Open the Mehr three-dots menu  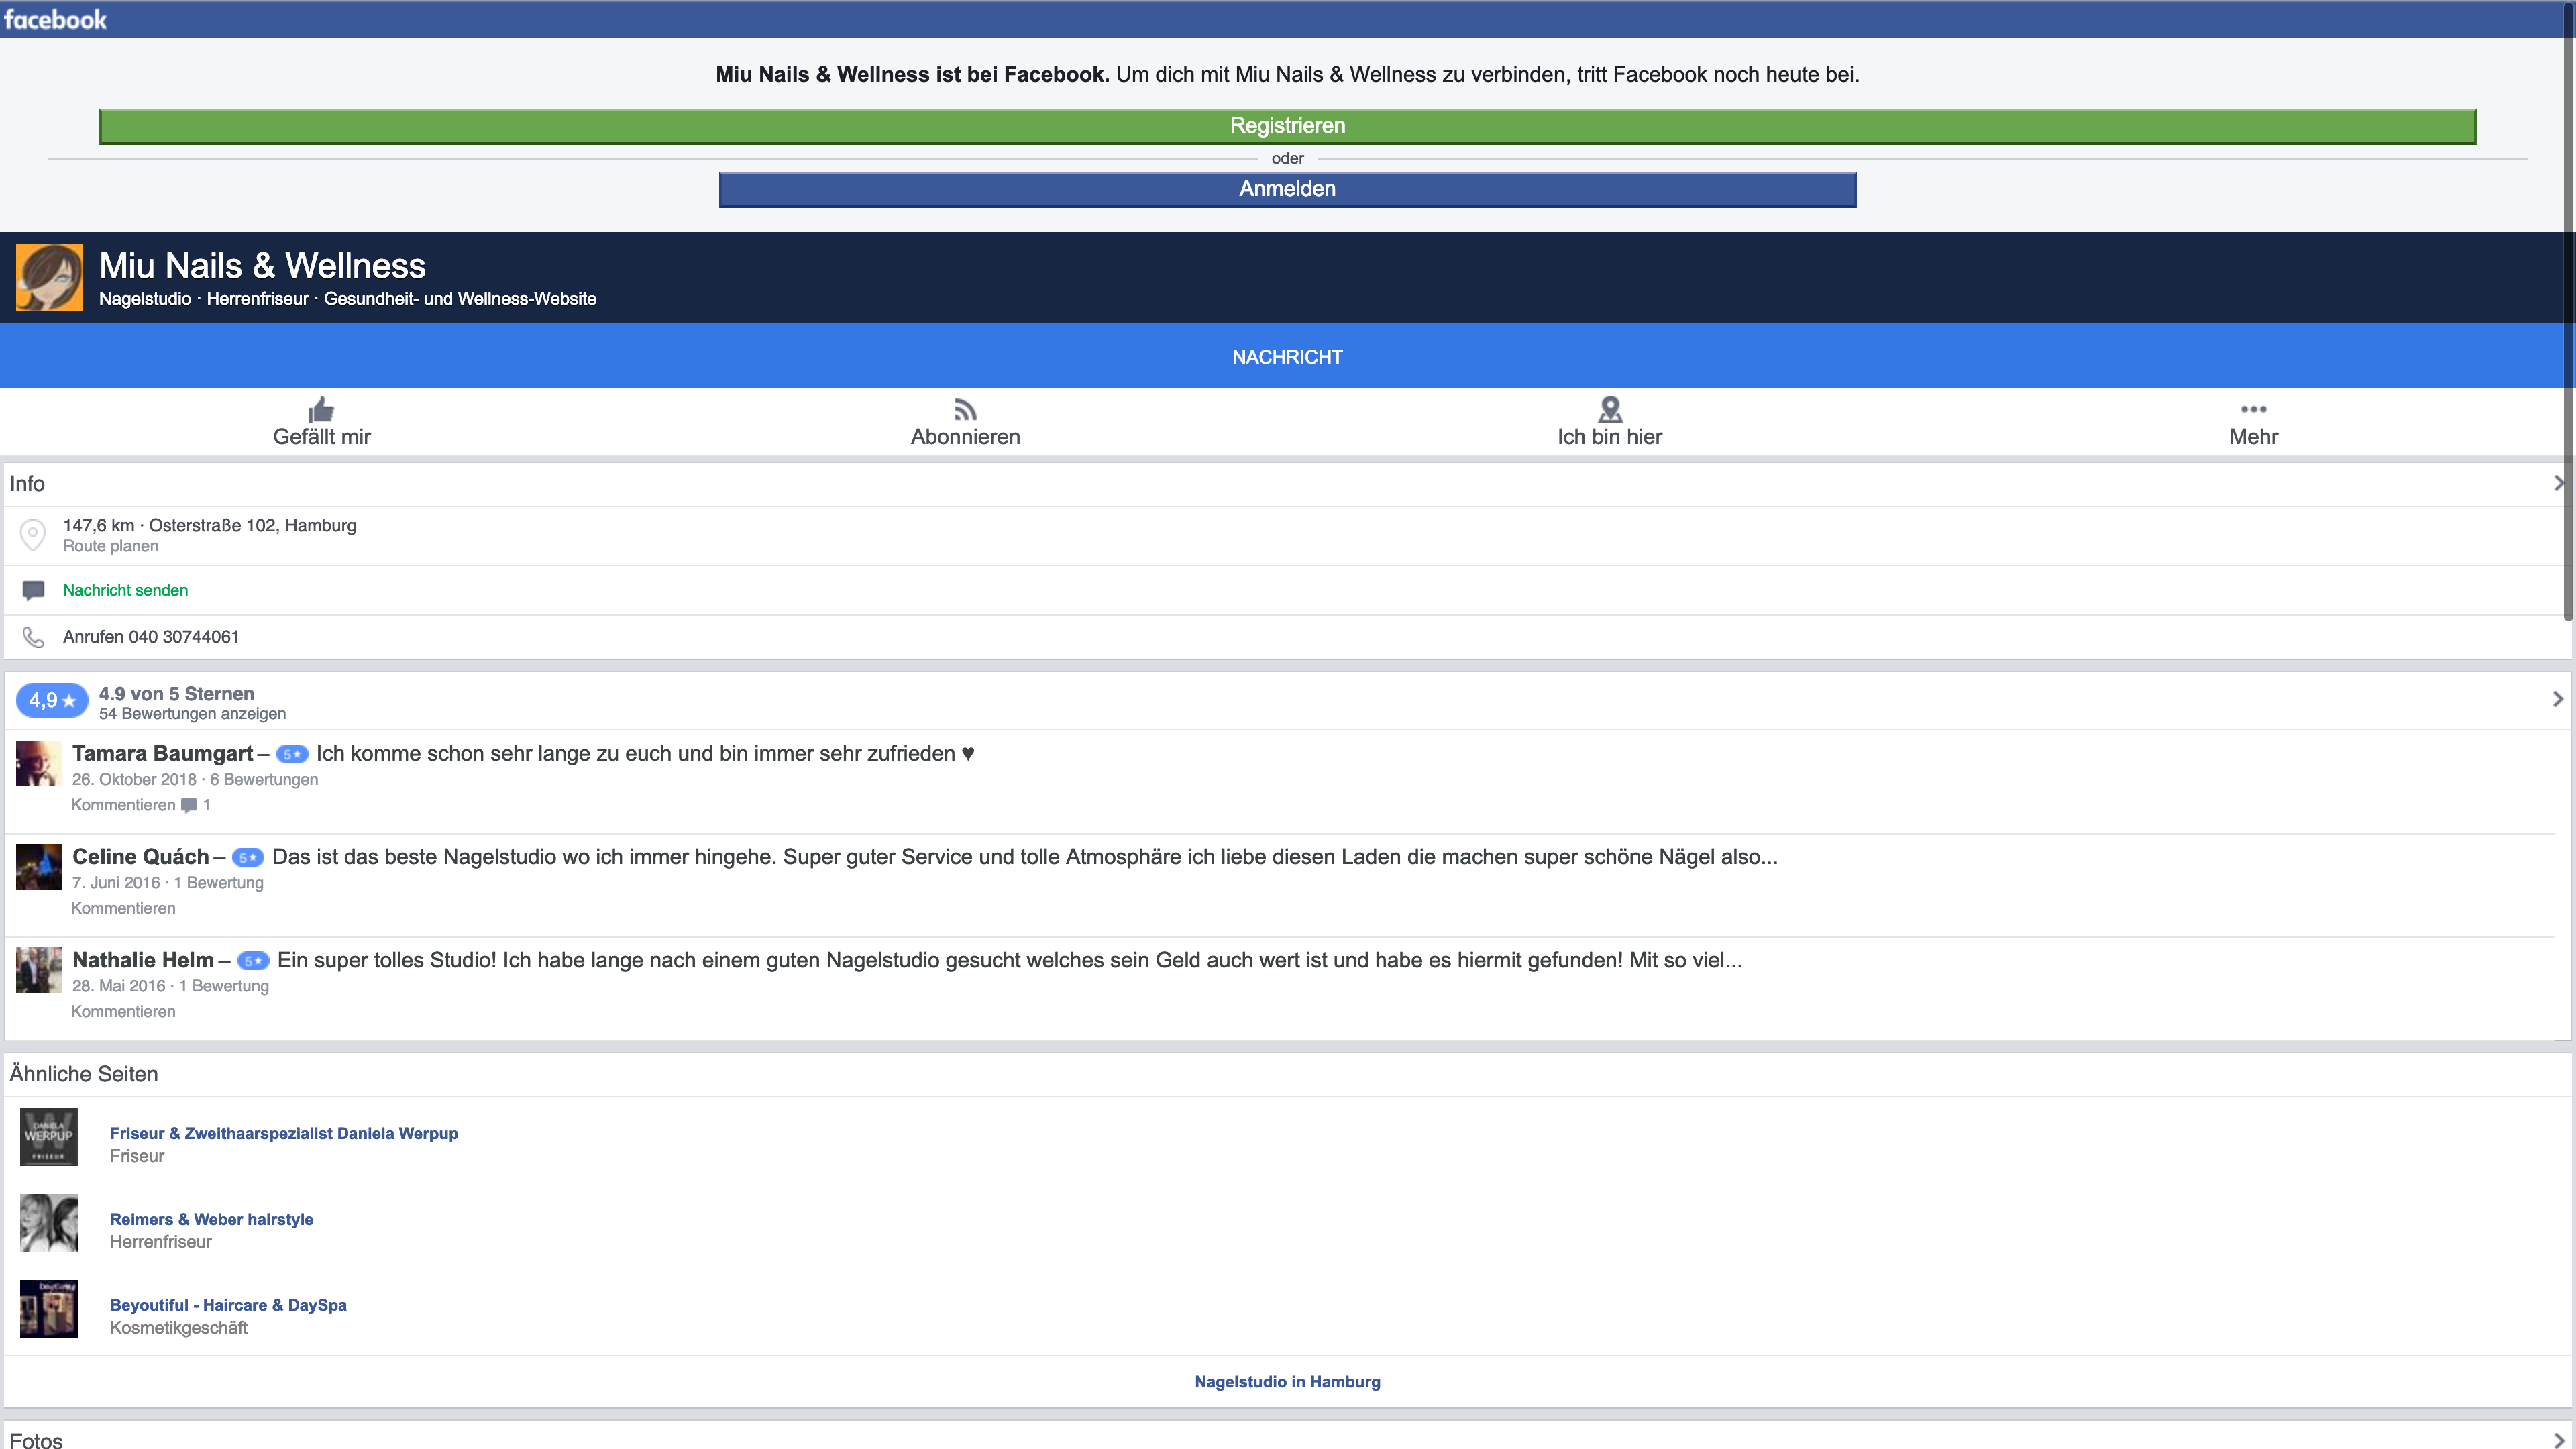[x=2253, y=409]
